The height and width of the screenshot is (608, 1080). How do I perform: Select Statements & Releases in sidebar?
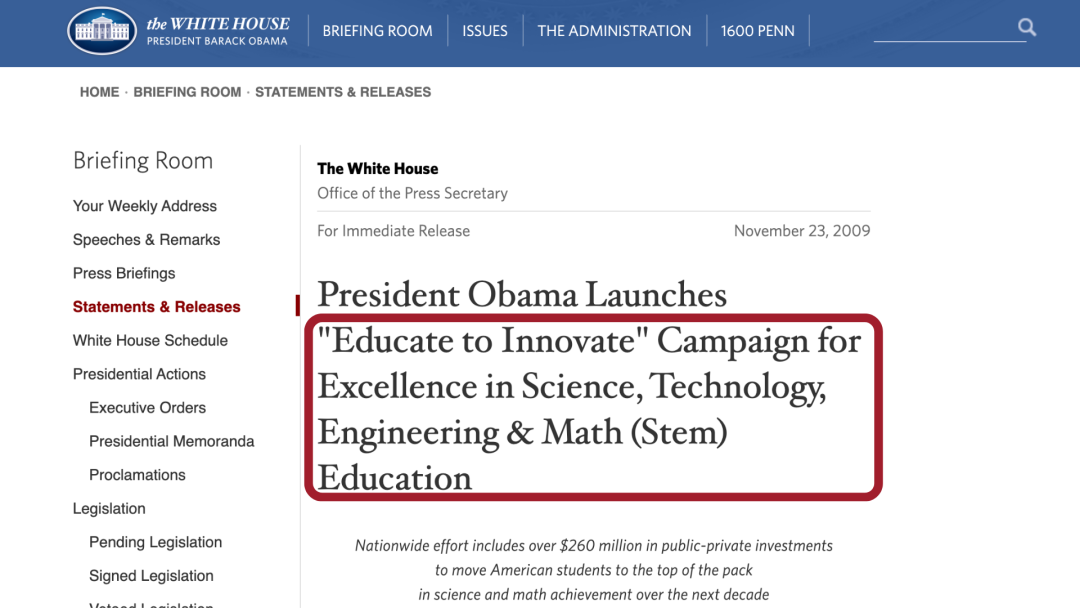(x=156, y=307)
